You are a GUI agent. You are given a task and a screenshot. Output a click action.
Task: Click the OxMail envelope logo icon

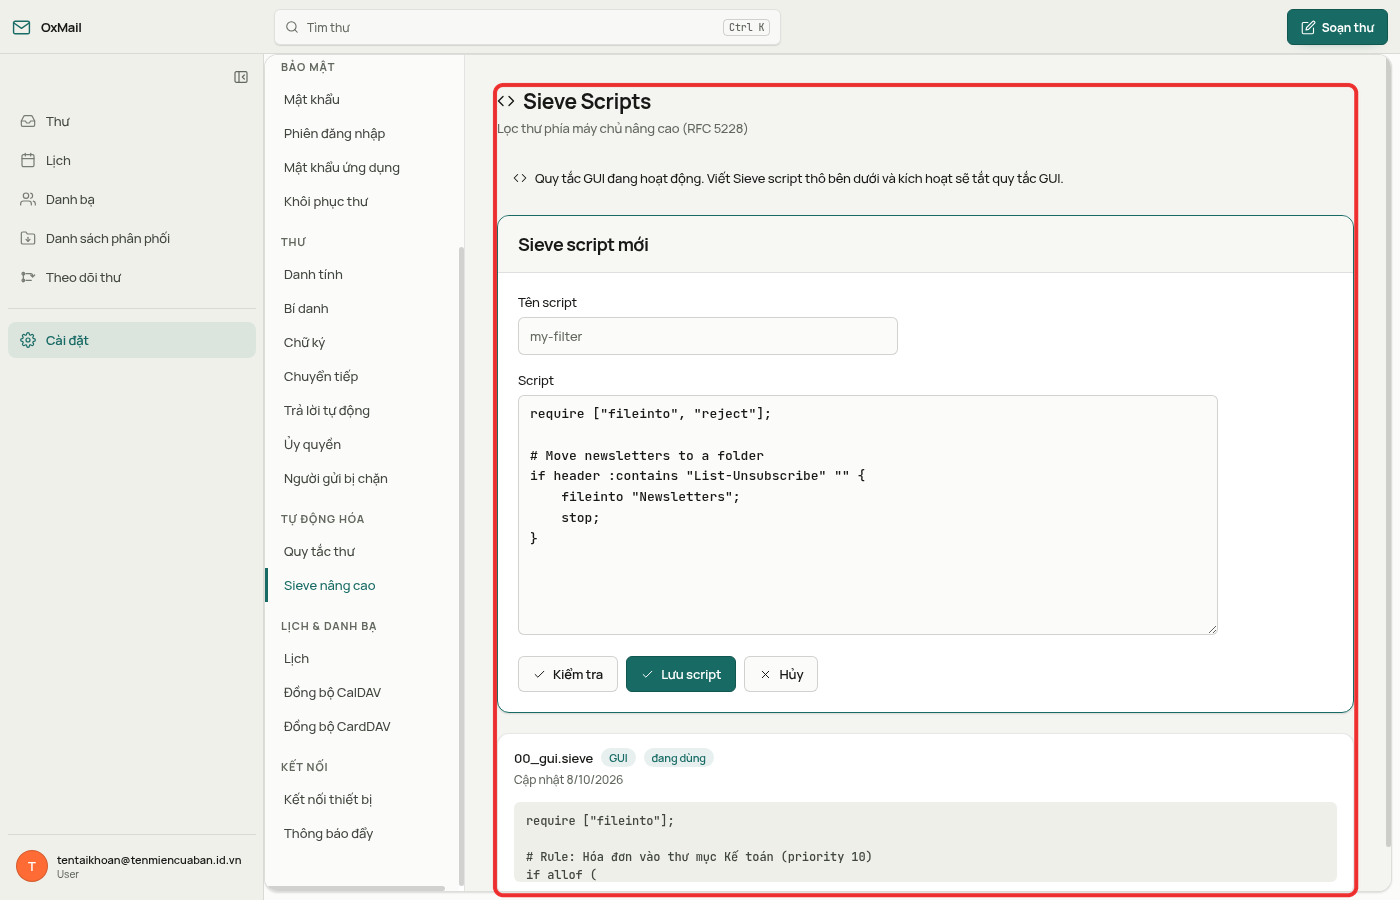[x=21, y=27]
